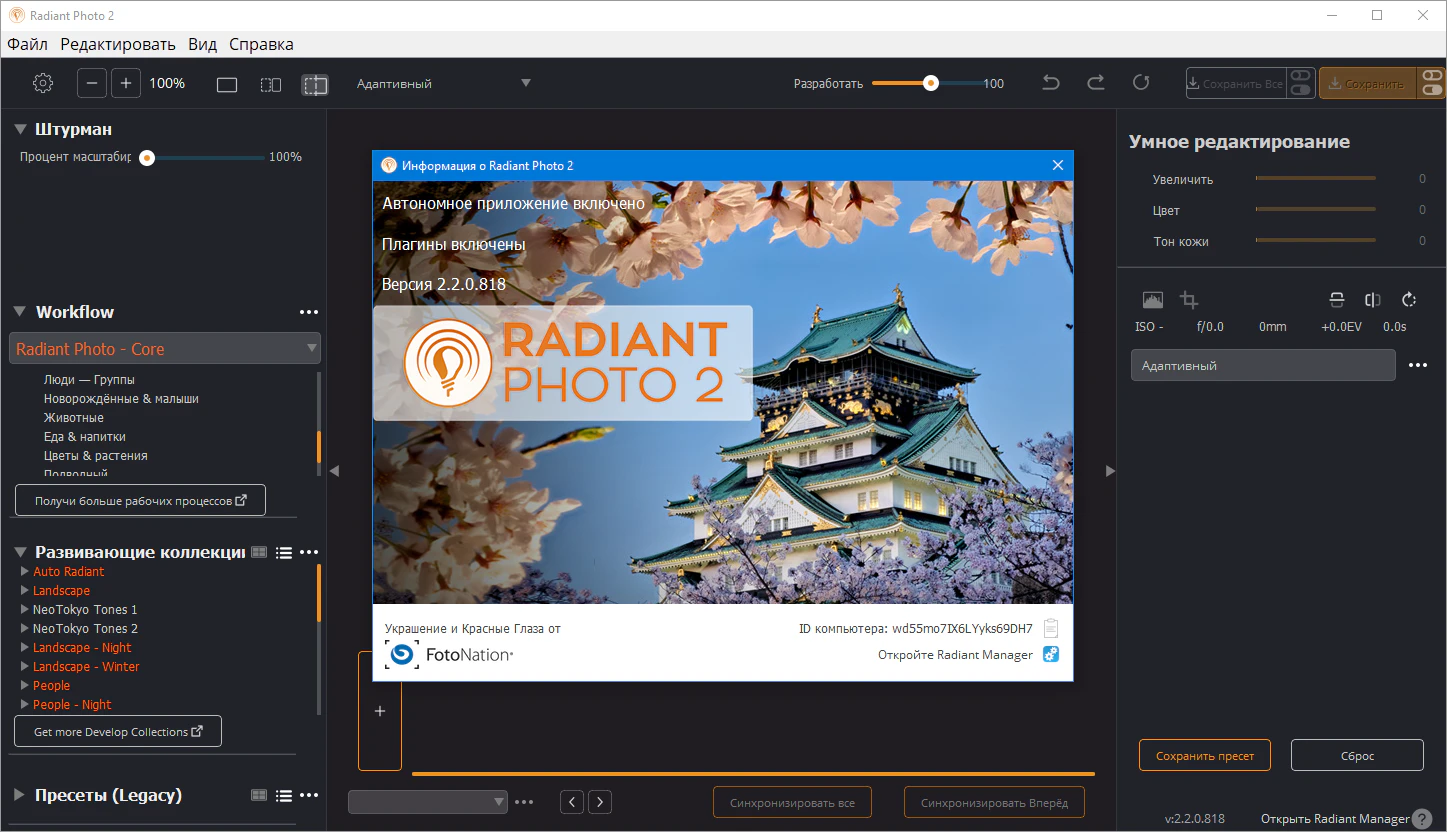Open the Файл menu
The height and width of the screenshot is (832, 1447).
coord(27,44)
